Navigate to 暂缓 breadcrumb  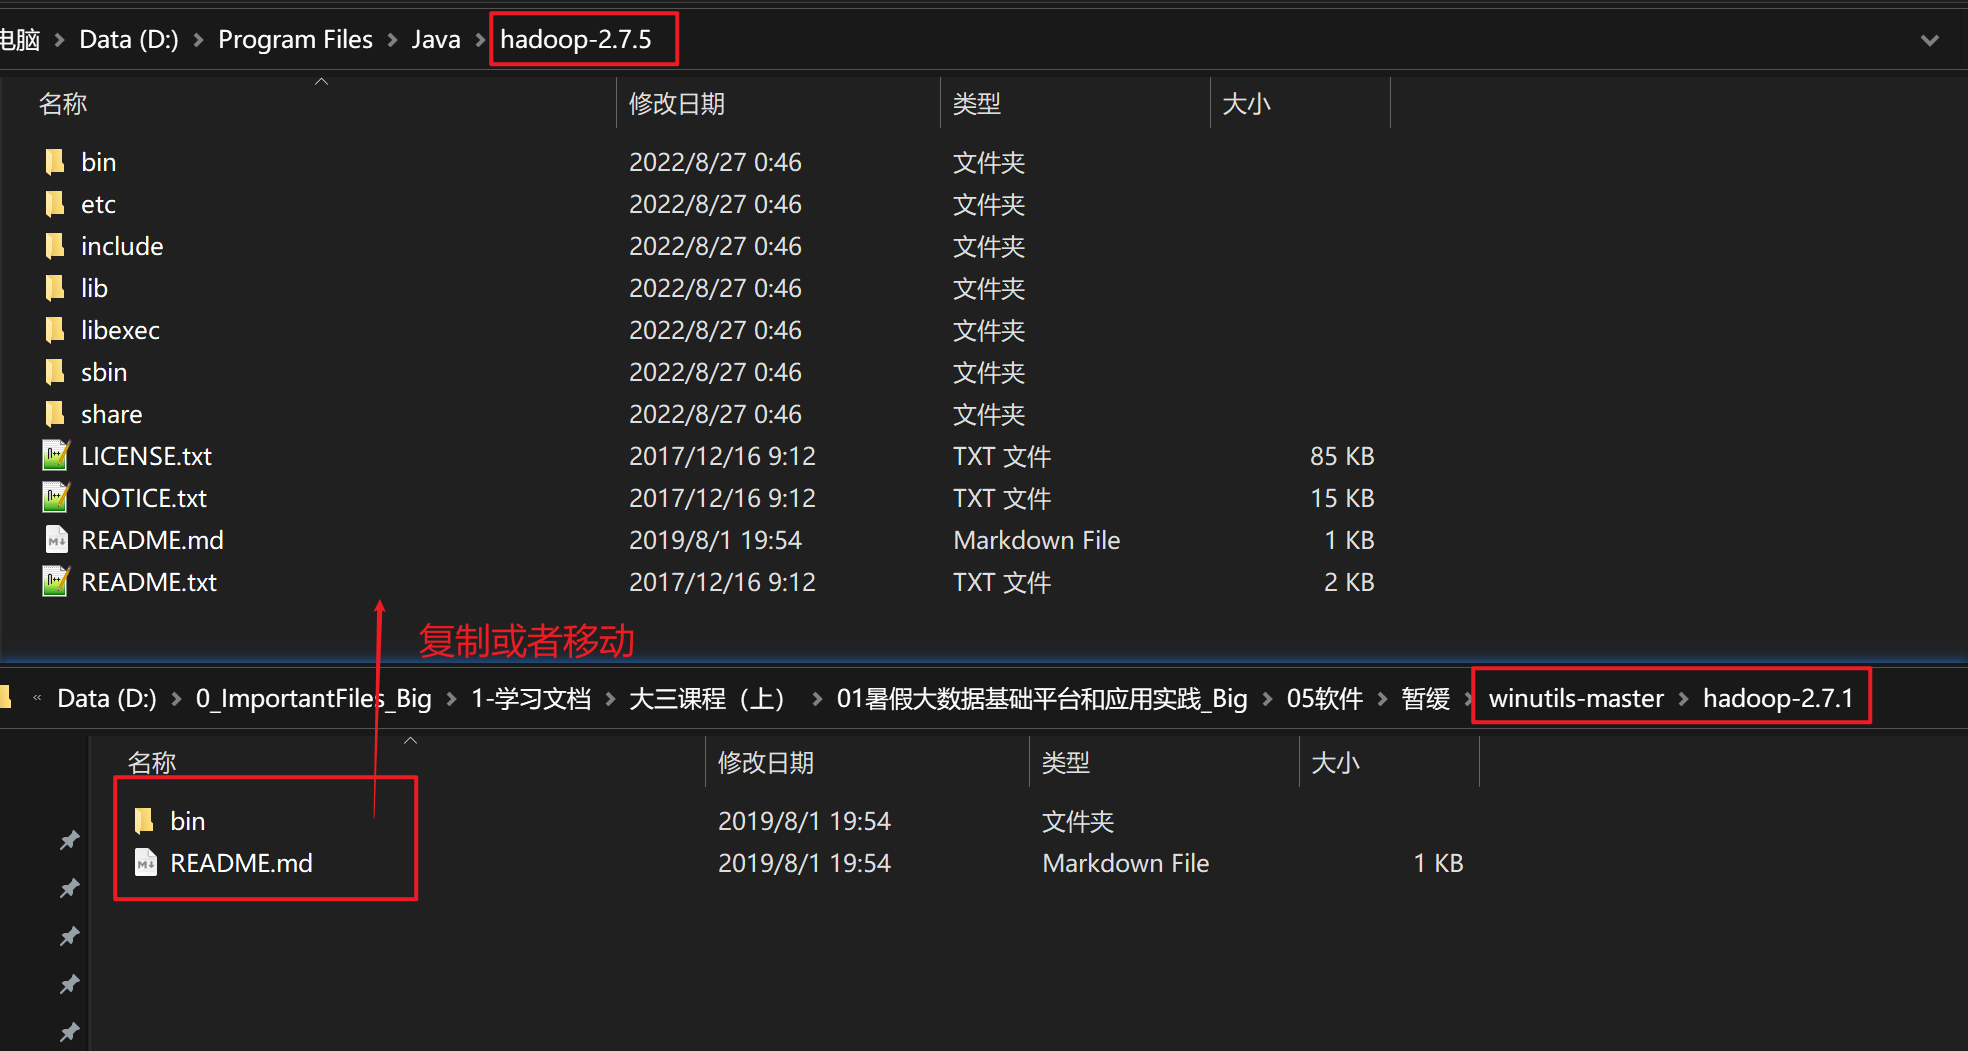pyautogui.click(x=1426, y=698)
